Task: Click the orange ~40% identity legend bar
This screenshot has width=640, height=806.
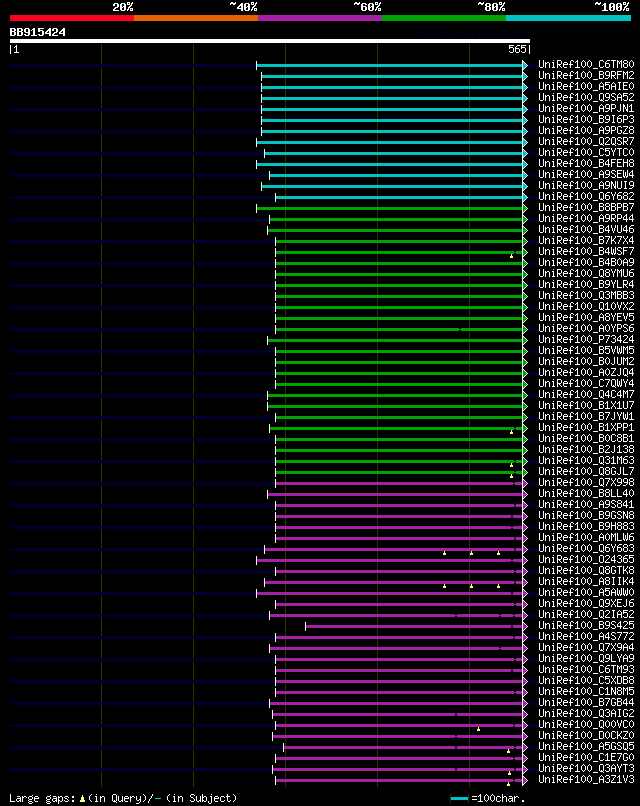Action: (x=196, y=18)
